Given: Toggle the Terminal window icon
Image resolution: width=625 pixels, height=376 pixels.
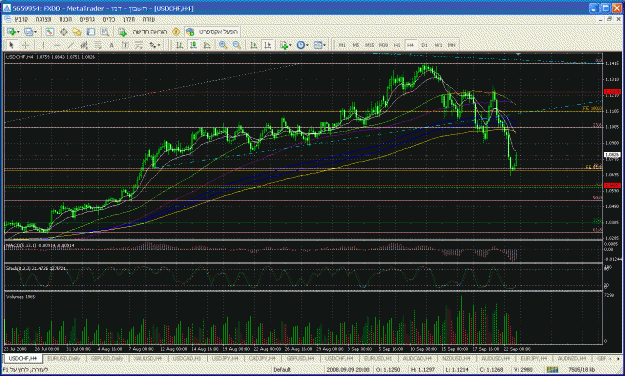Looking at the screenshot, I should point(91,32).
